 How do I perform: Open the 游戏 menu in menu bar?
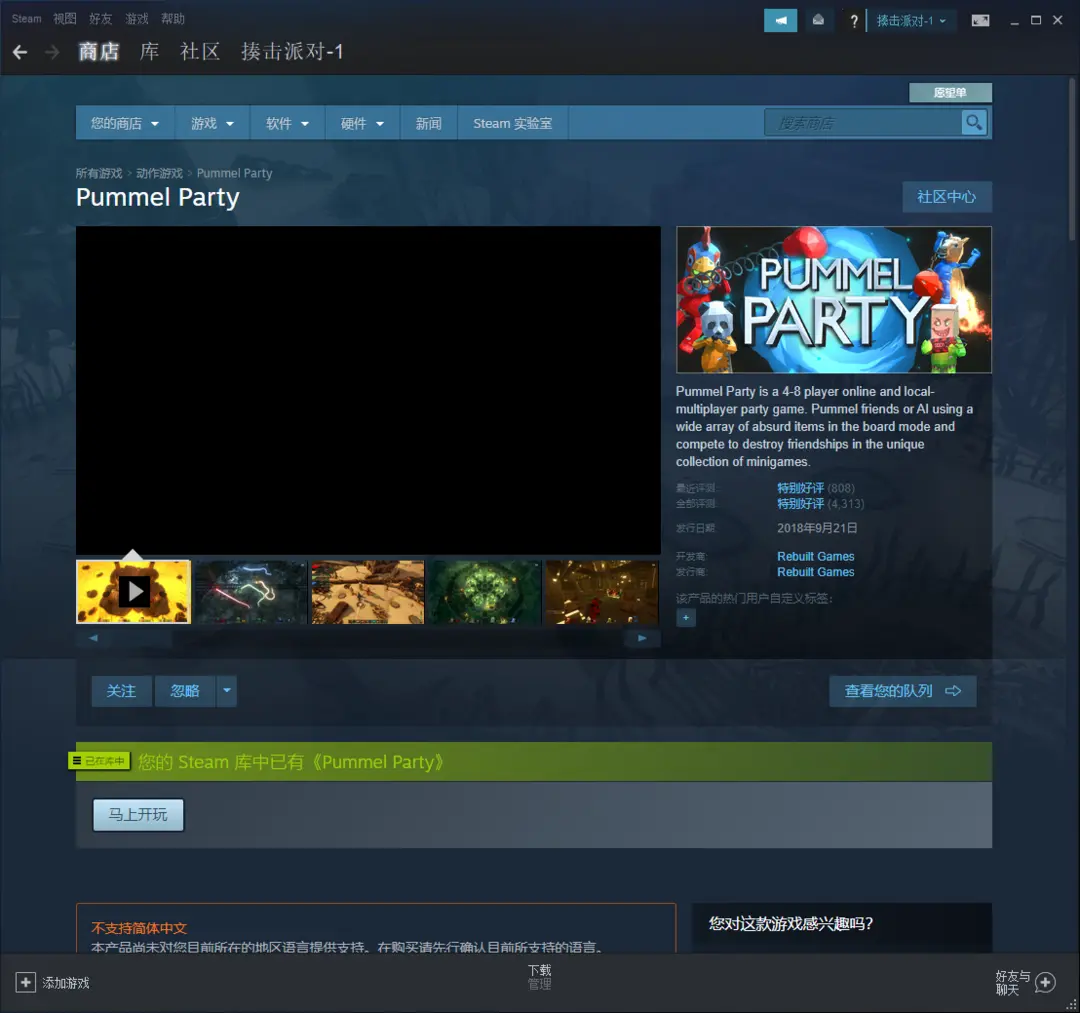tap(136, 19)
